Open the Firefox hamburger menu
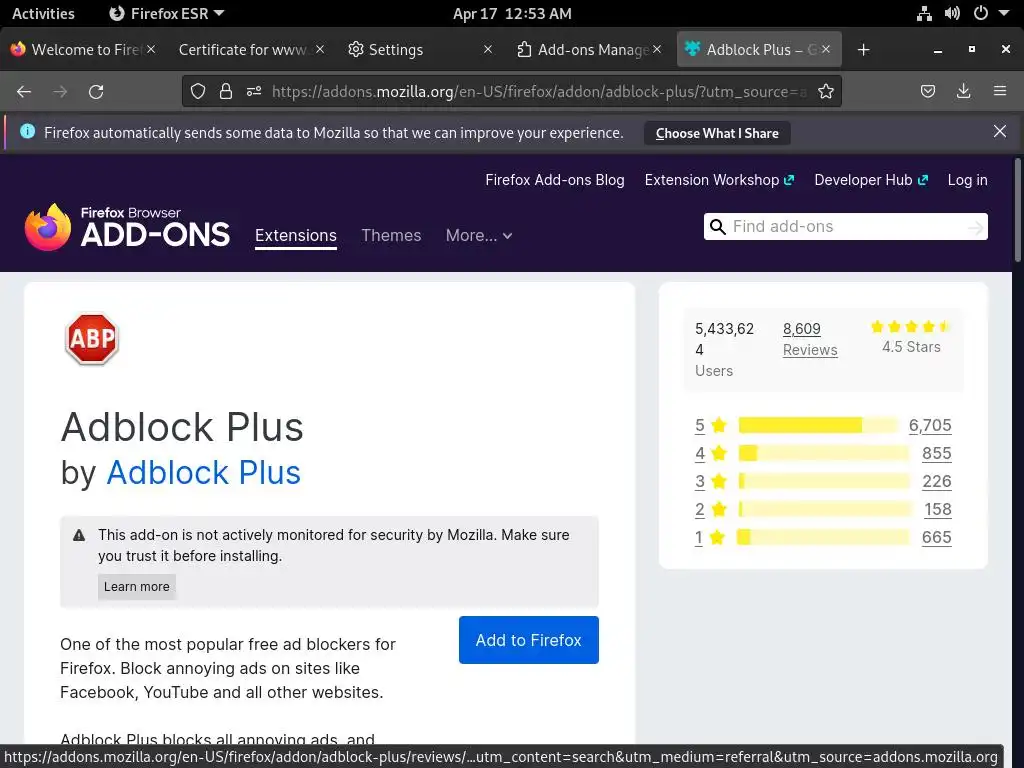This screenshot has width=1024, height=768. coord(1000,91)
